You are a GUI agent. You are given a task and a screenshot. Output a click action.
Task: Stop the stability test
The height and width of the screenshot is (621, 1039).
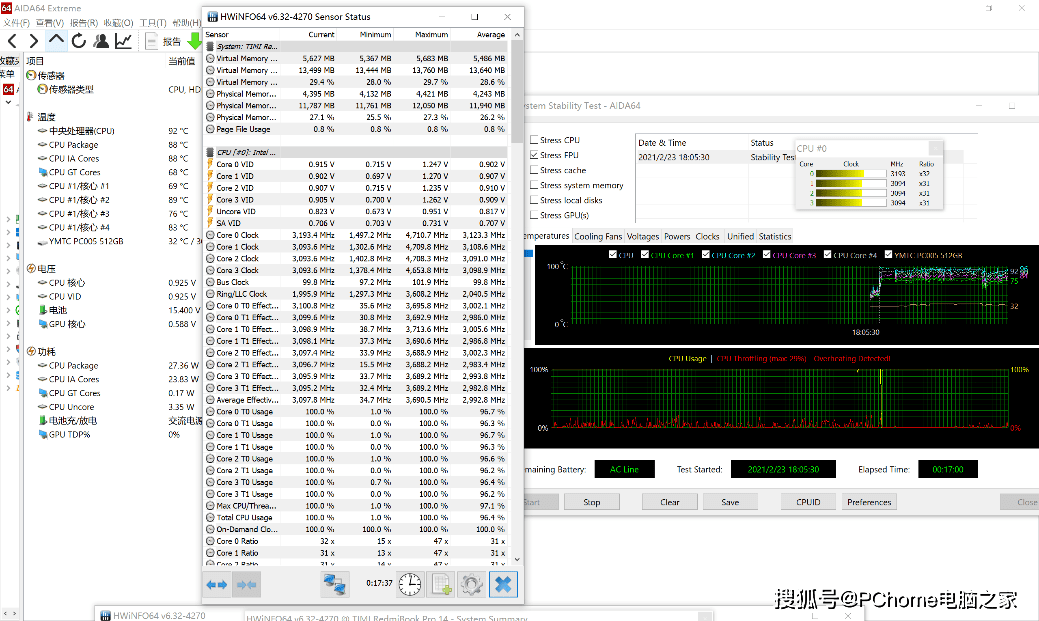[592, 502]
